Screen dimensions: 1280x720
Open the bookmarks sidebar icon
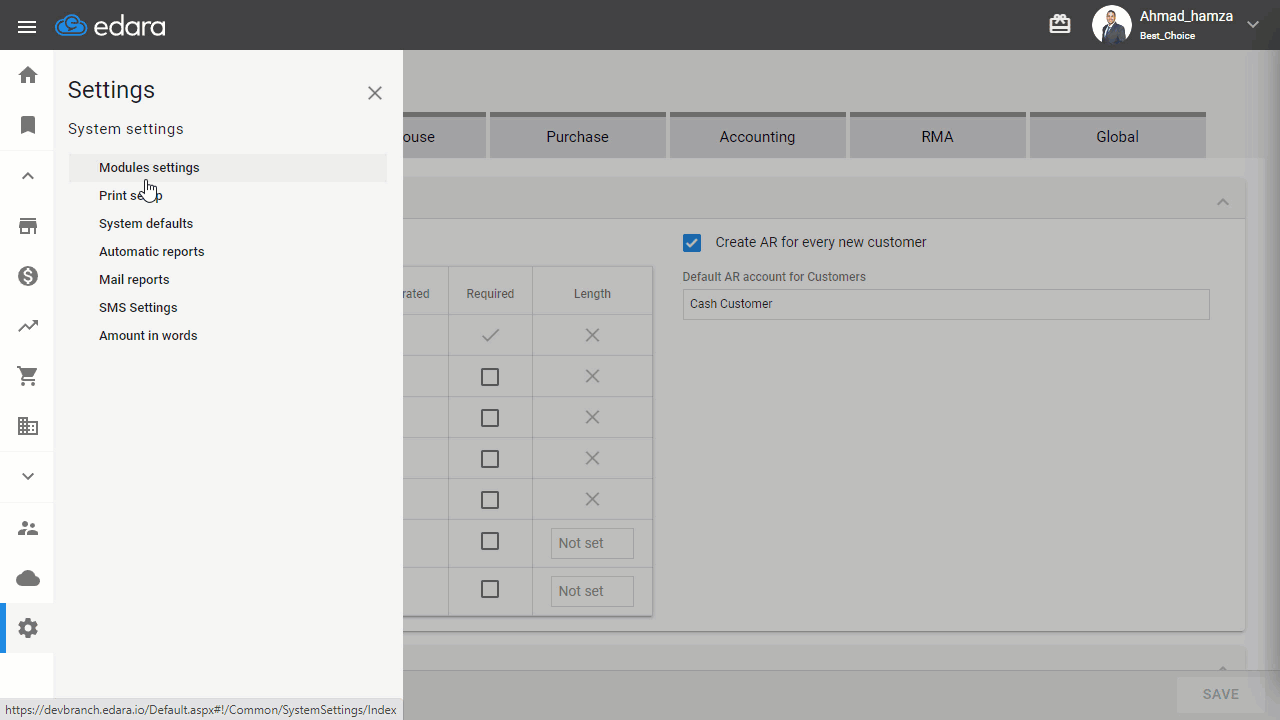(x=28, y=125)
